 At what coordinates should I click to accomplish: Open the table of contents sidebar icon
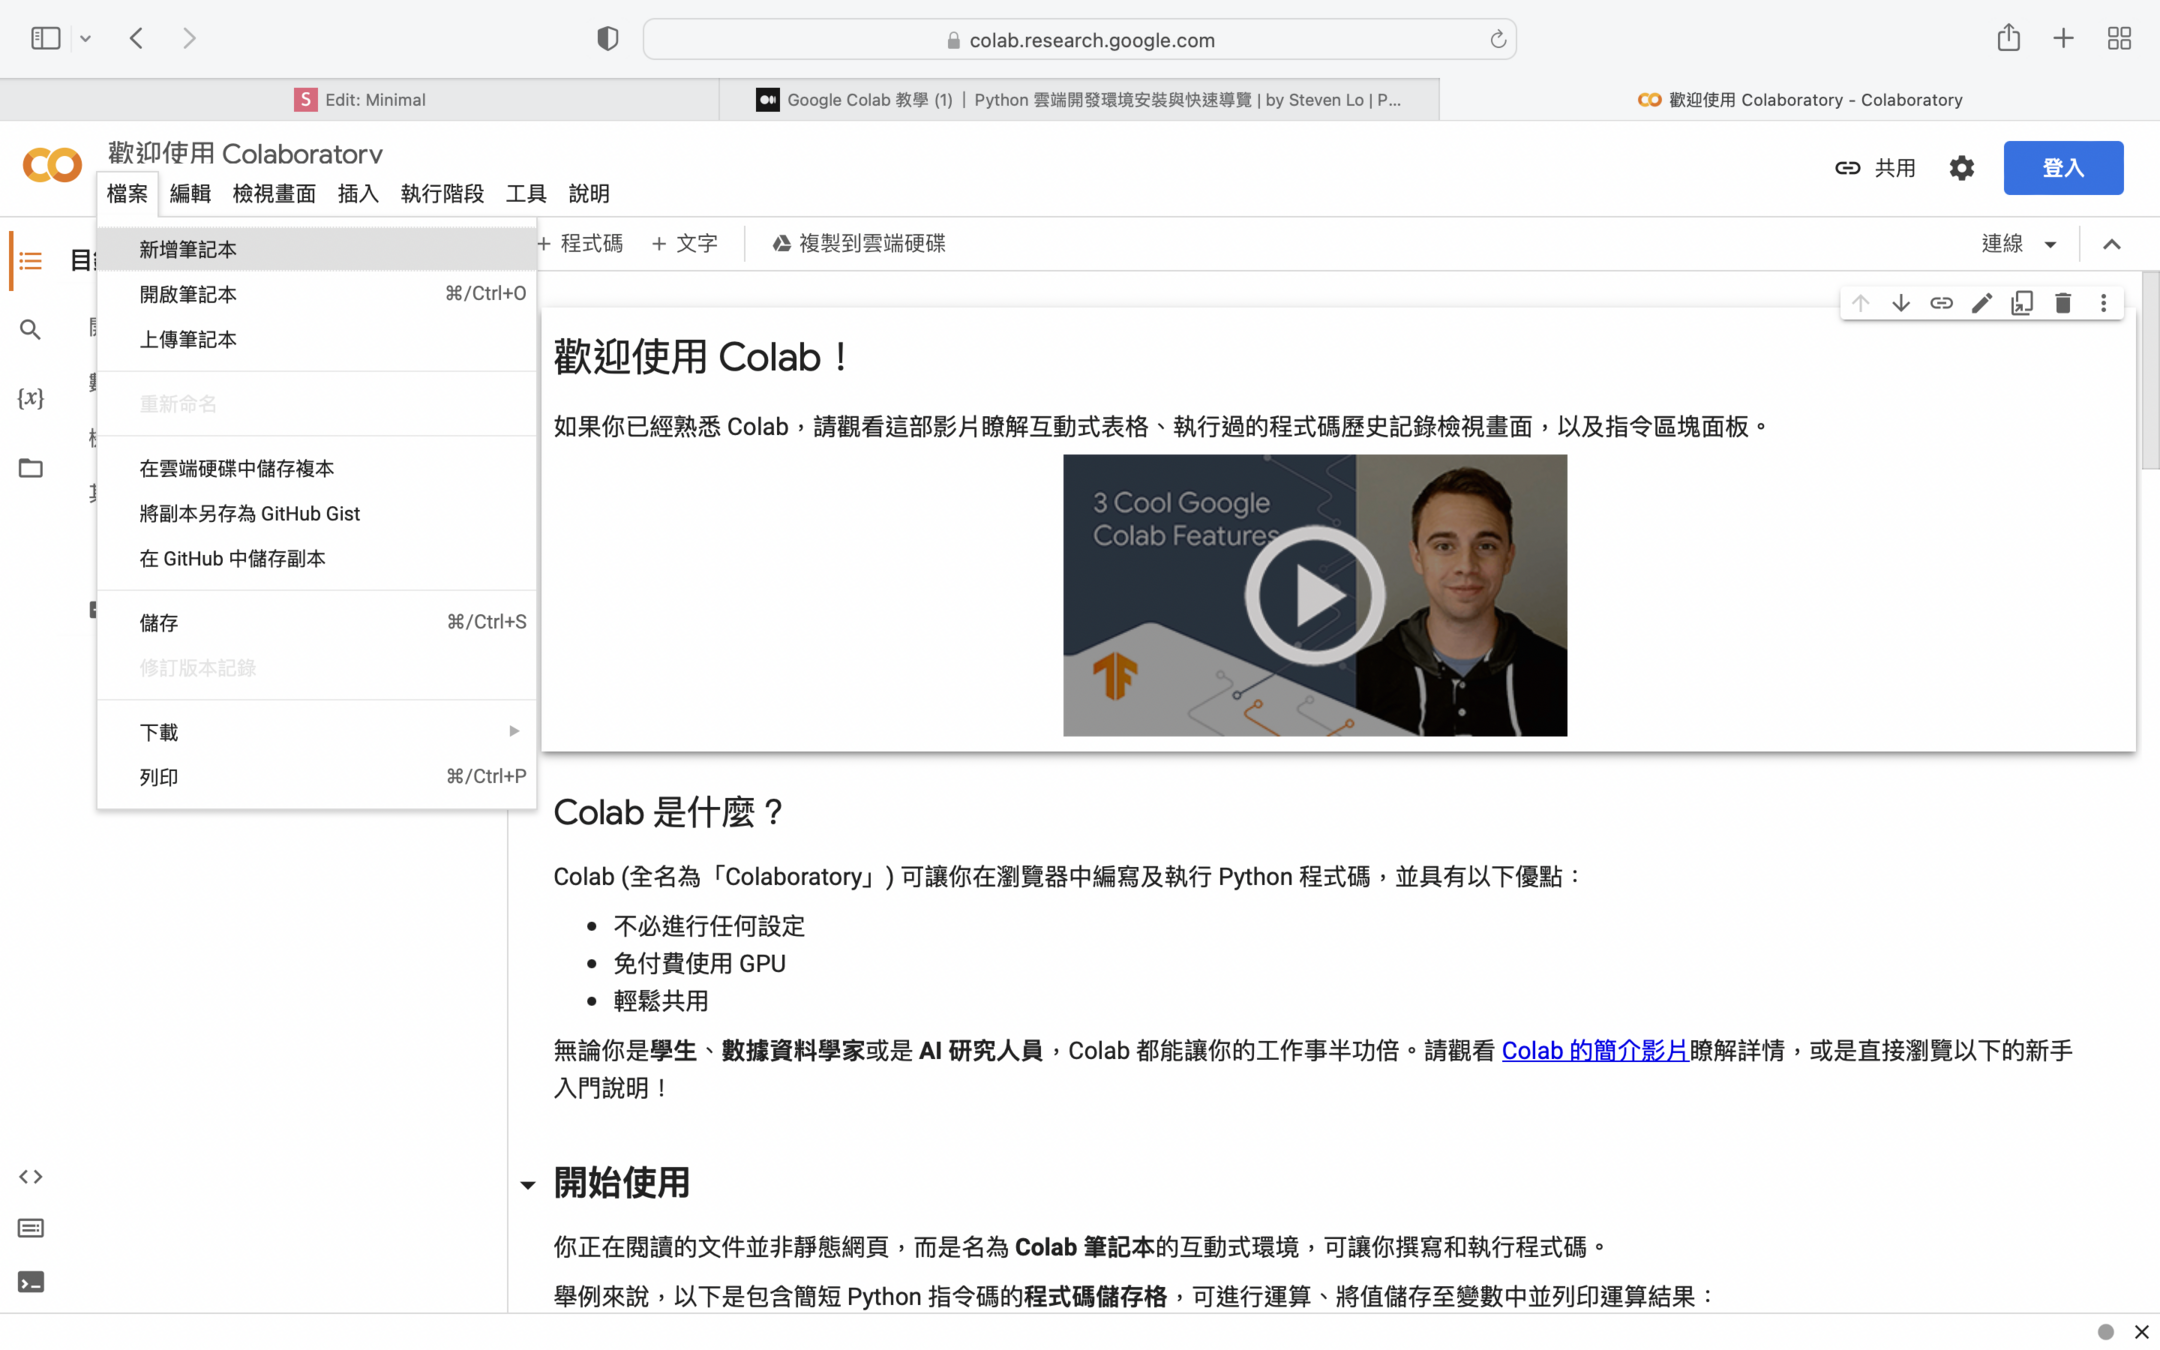[x=30, y=261]
